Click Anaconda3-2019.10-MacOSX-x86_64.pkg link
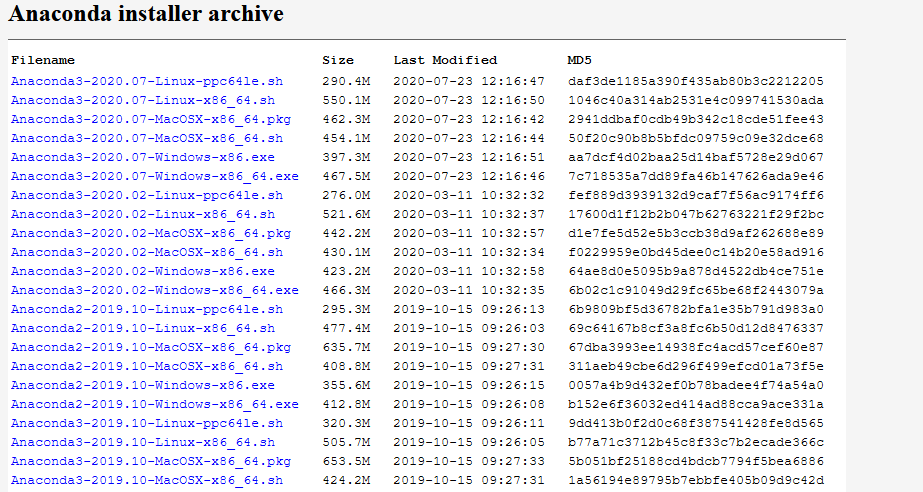Screen dimensions: 923x492 coord(151,461)
